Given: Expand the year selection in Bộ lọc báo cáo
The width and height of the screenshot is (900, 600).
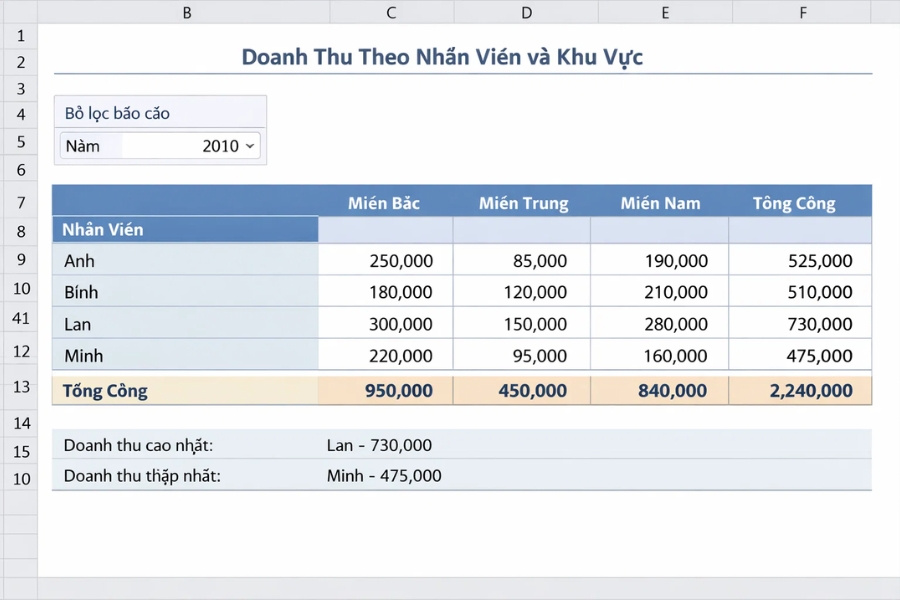Looking at the screenshot, I should [x=249, y=145].
